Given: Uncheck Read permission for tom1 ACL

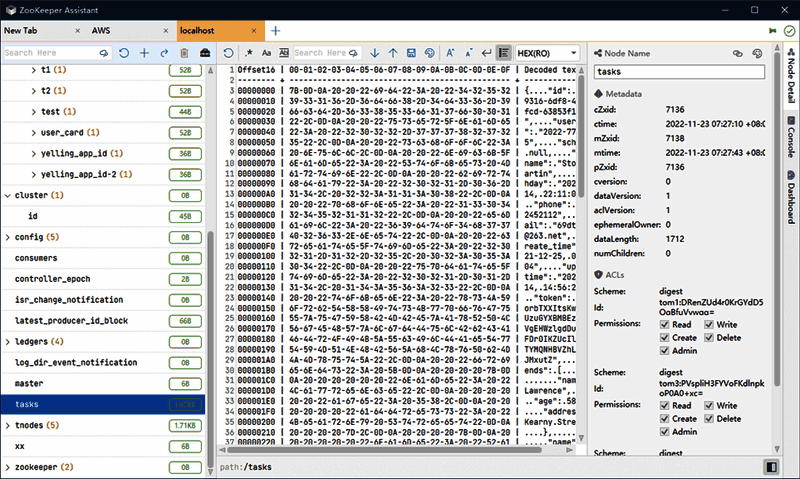Looking at the screenshot, I should coord(664,324).
